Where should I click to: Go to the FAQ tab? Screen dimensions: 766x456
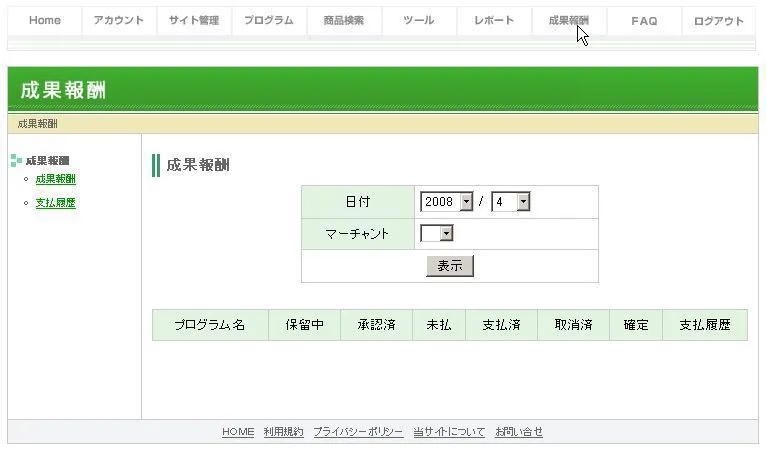644,21
